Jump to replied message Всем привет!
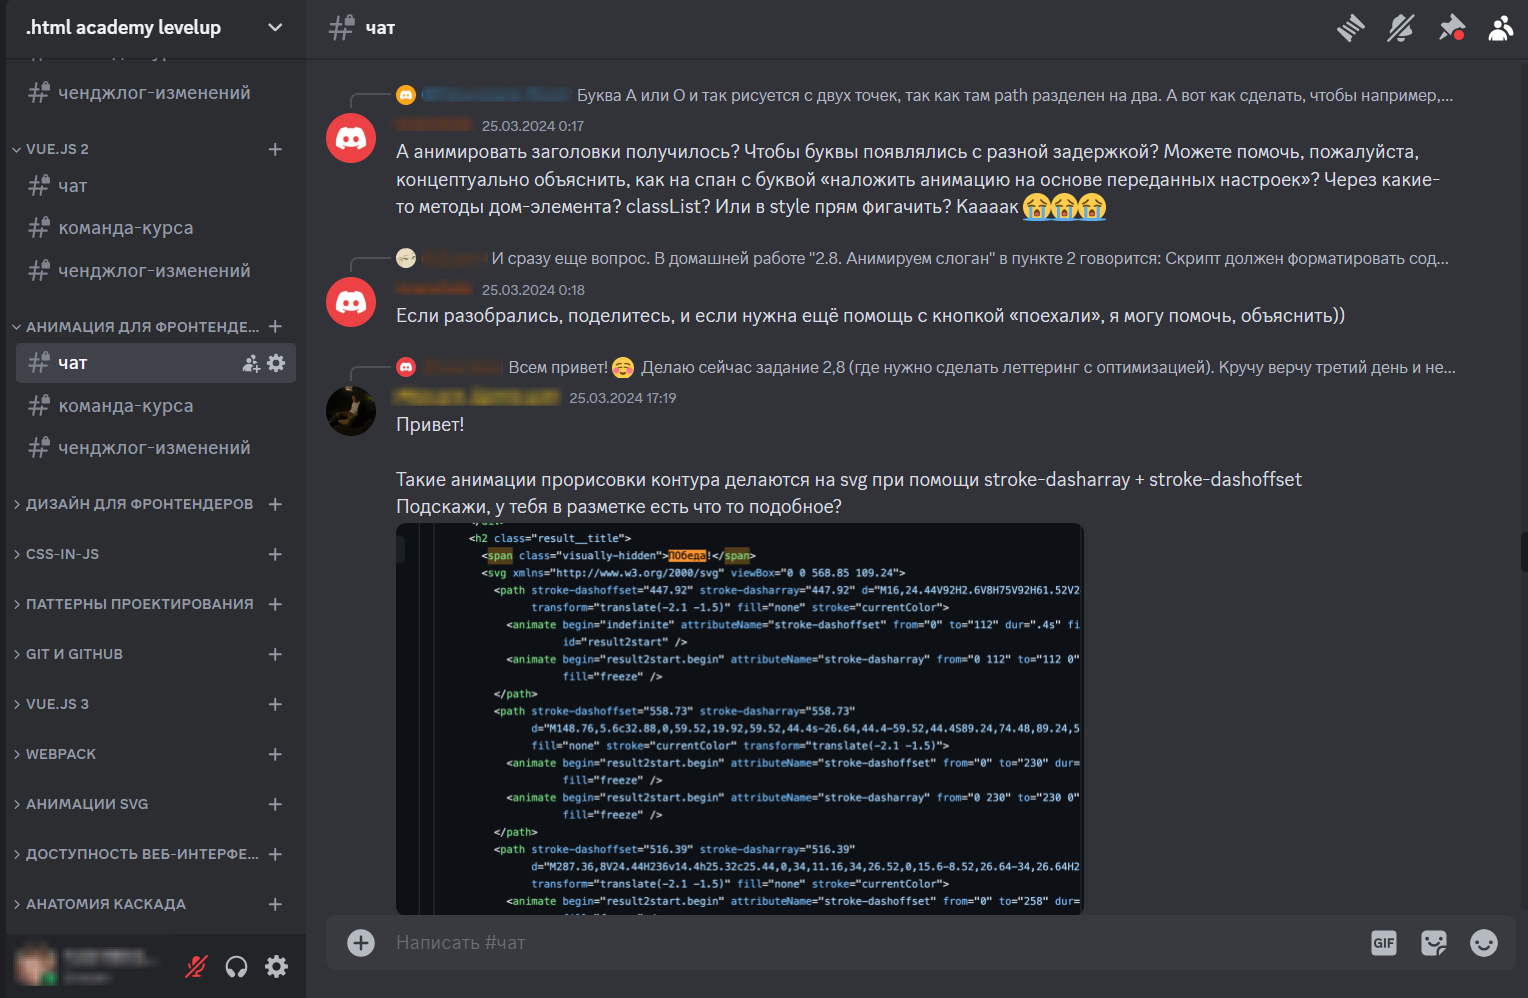The height and width of the screenshot is (998, 1528). pos(981,367)
